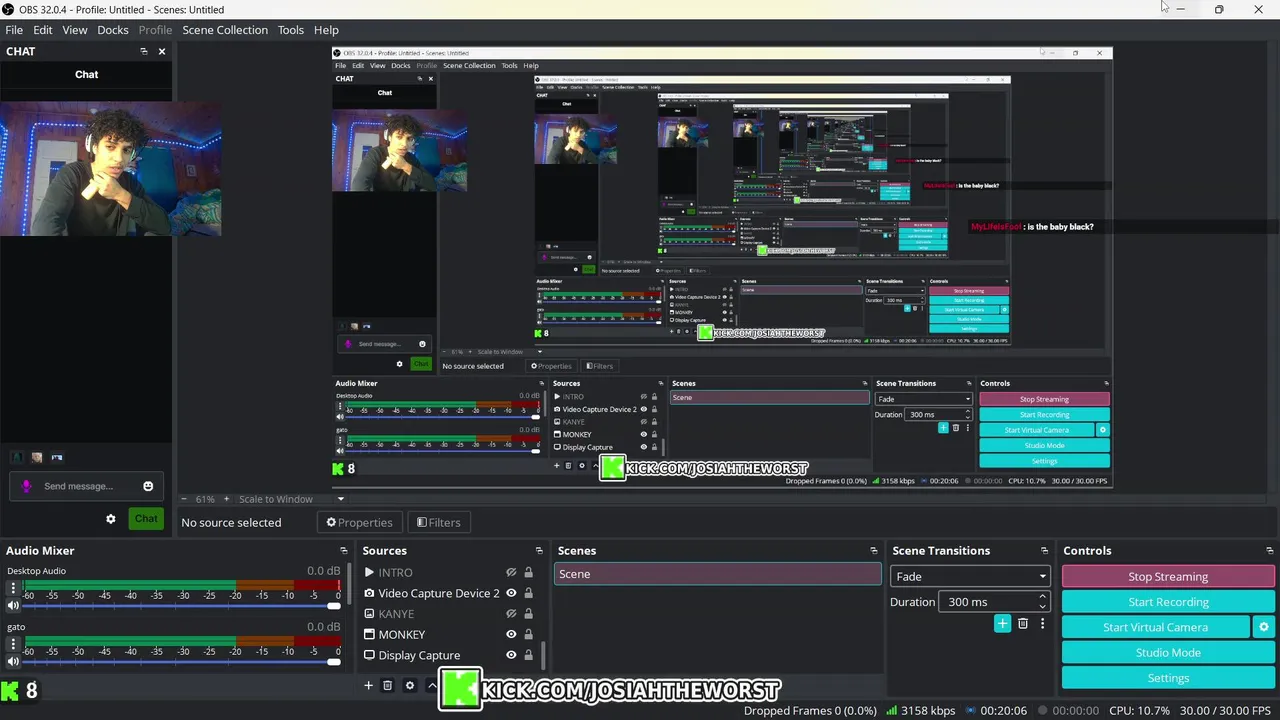Undock the Scene Transitions panel
This screenshot has height=720, width=1280.
click(1045, 551)
